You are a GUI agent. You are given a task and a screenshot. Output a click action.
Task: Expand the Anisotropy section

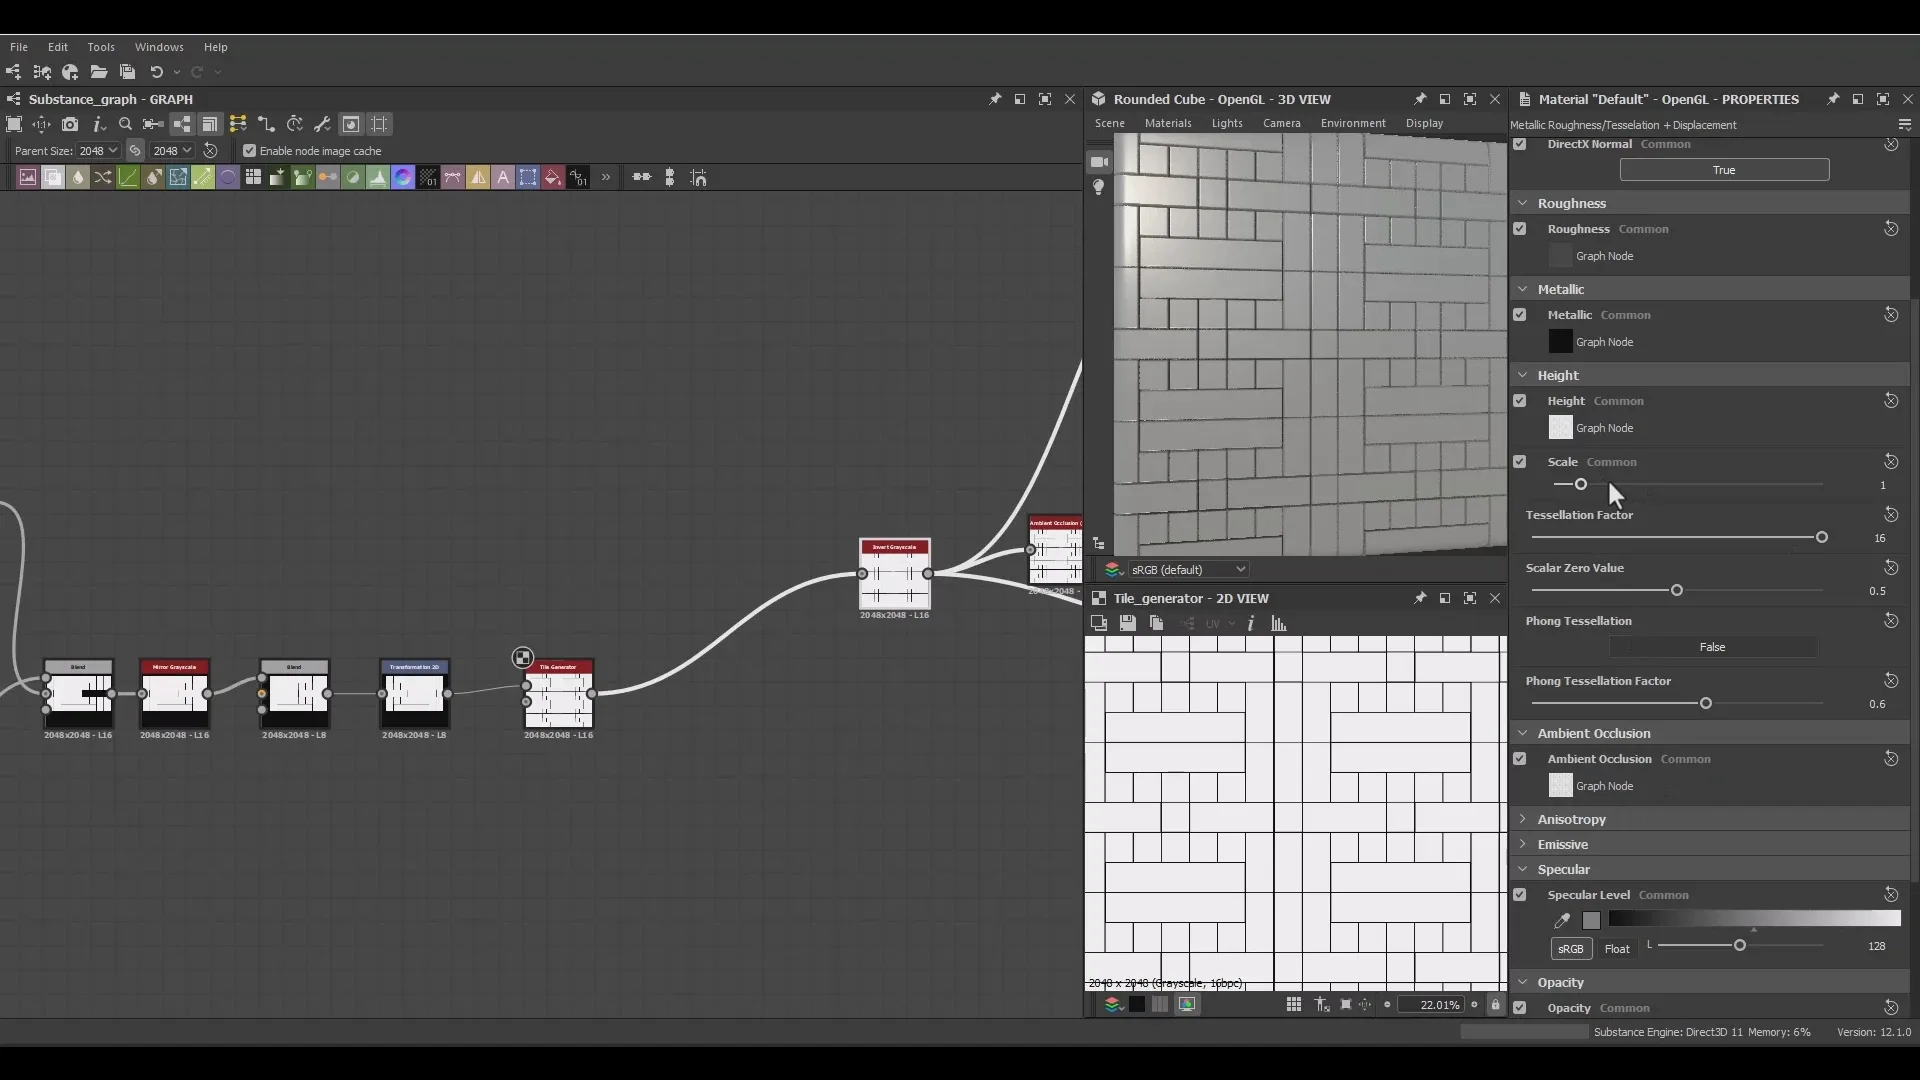[x=1522, y=819]
